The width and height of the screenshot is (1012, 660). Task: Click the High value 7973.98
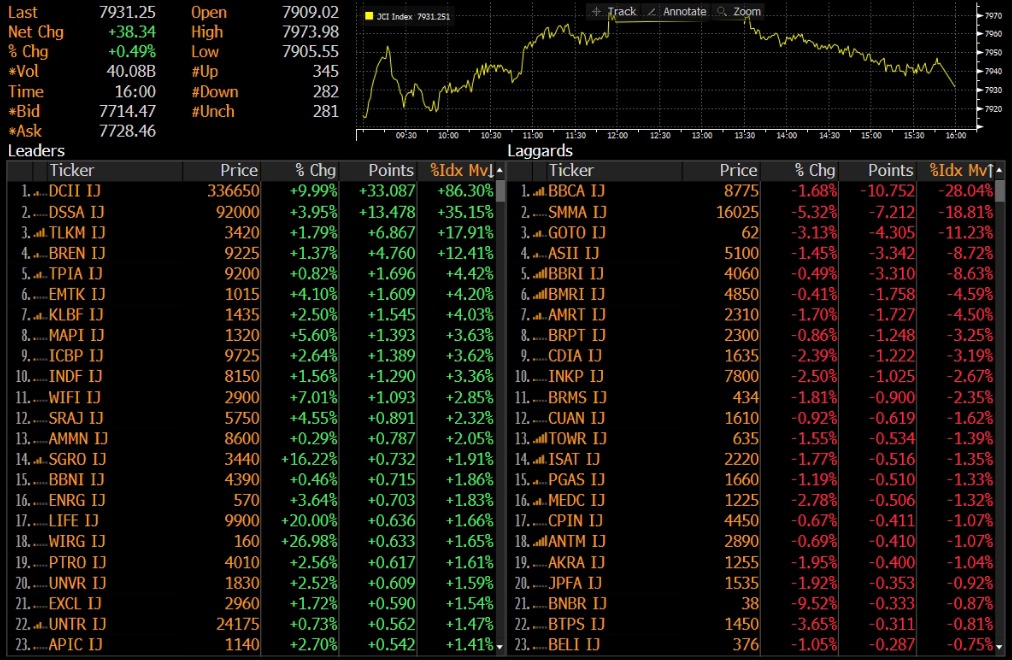pos(310,32)
